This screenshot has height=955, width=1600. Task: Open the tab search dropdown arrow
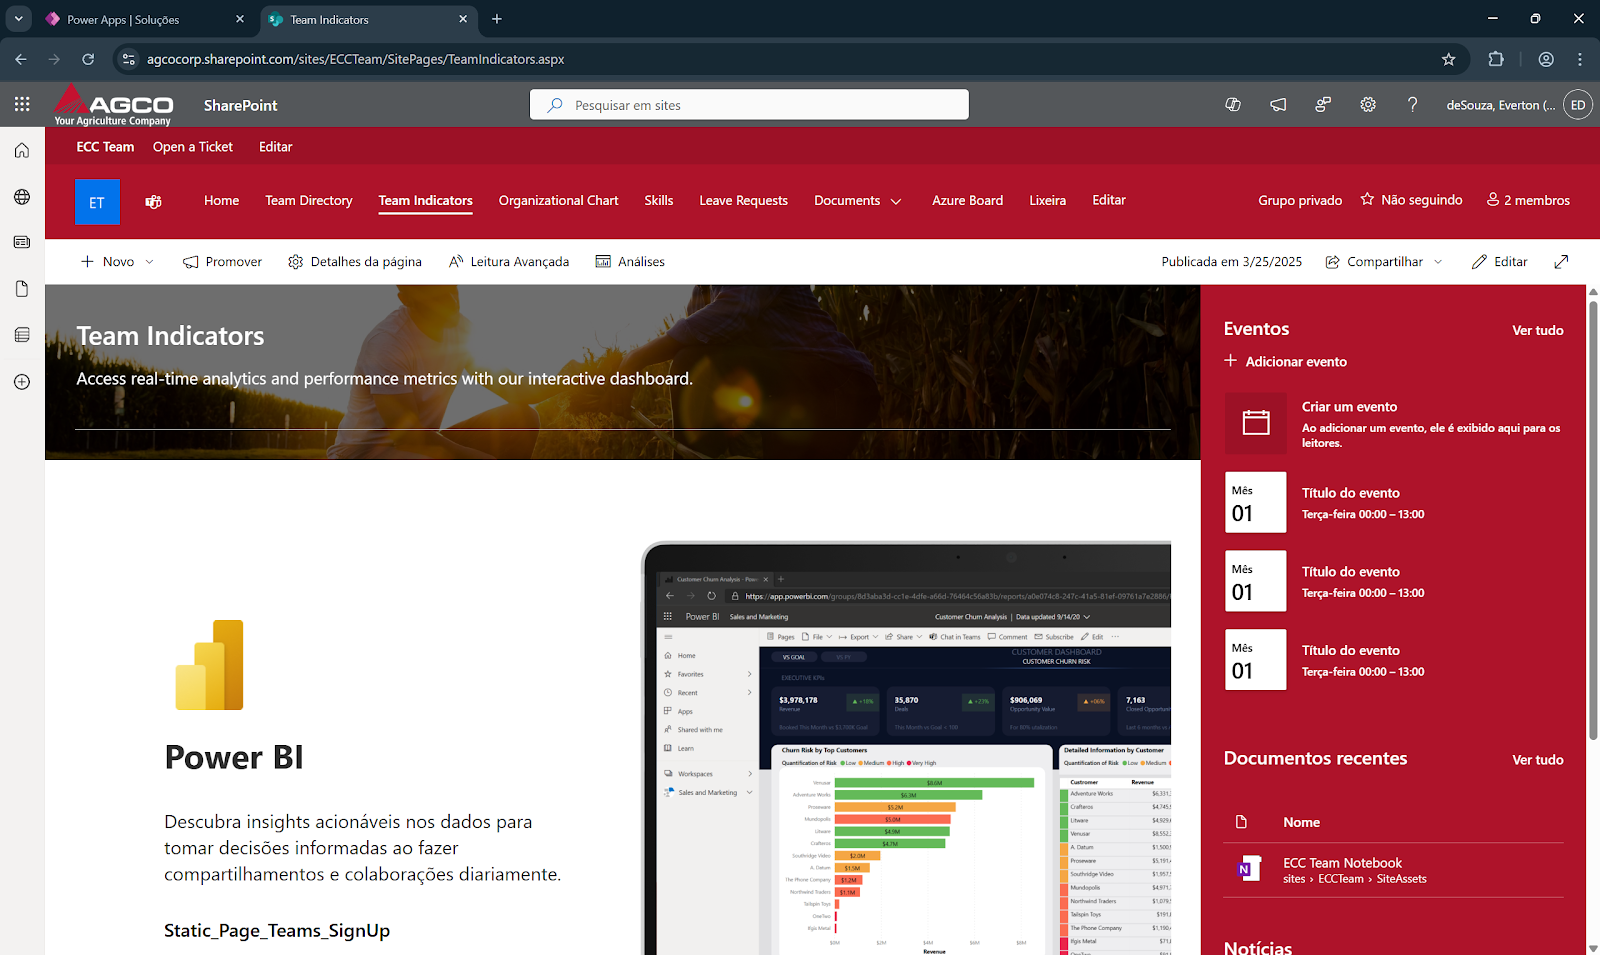18,18
